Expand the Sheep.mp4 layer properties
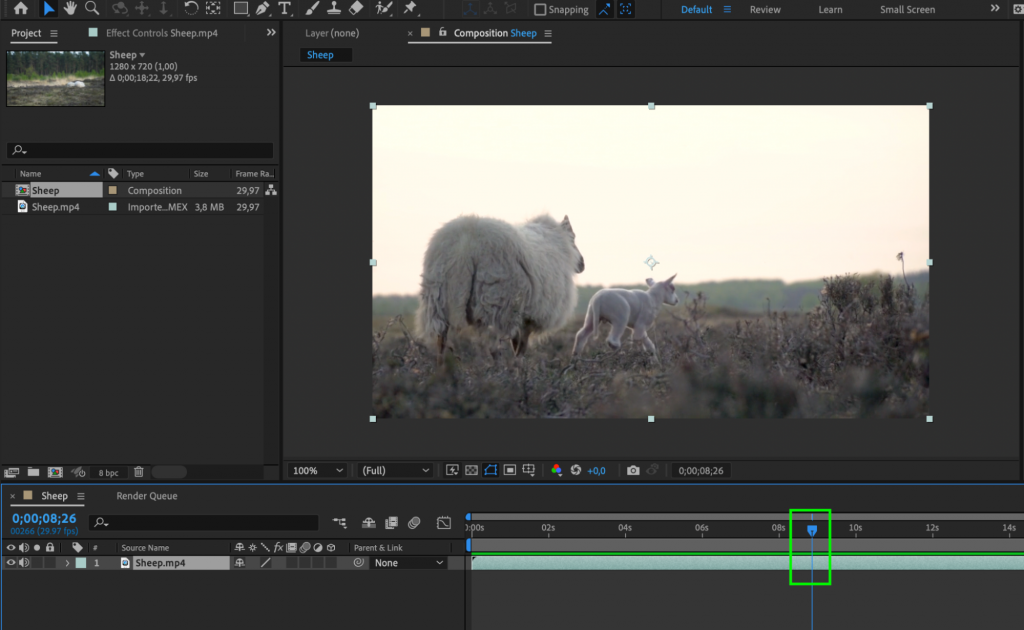Screen dimensions: 1024x630 point(68,562)
